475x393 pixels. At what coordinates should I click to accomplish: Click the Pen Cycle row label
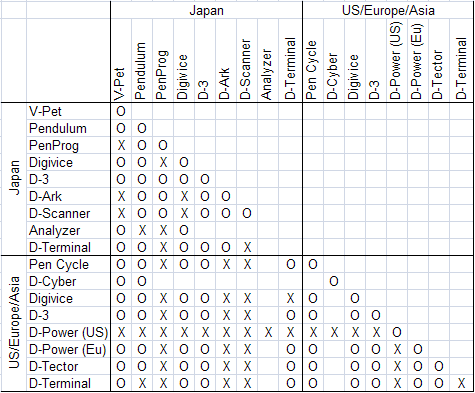click(59, 265)
